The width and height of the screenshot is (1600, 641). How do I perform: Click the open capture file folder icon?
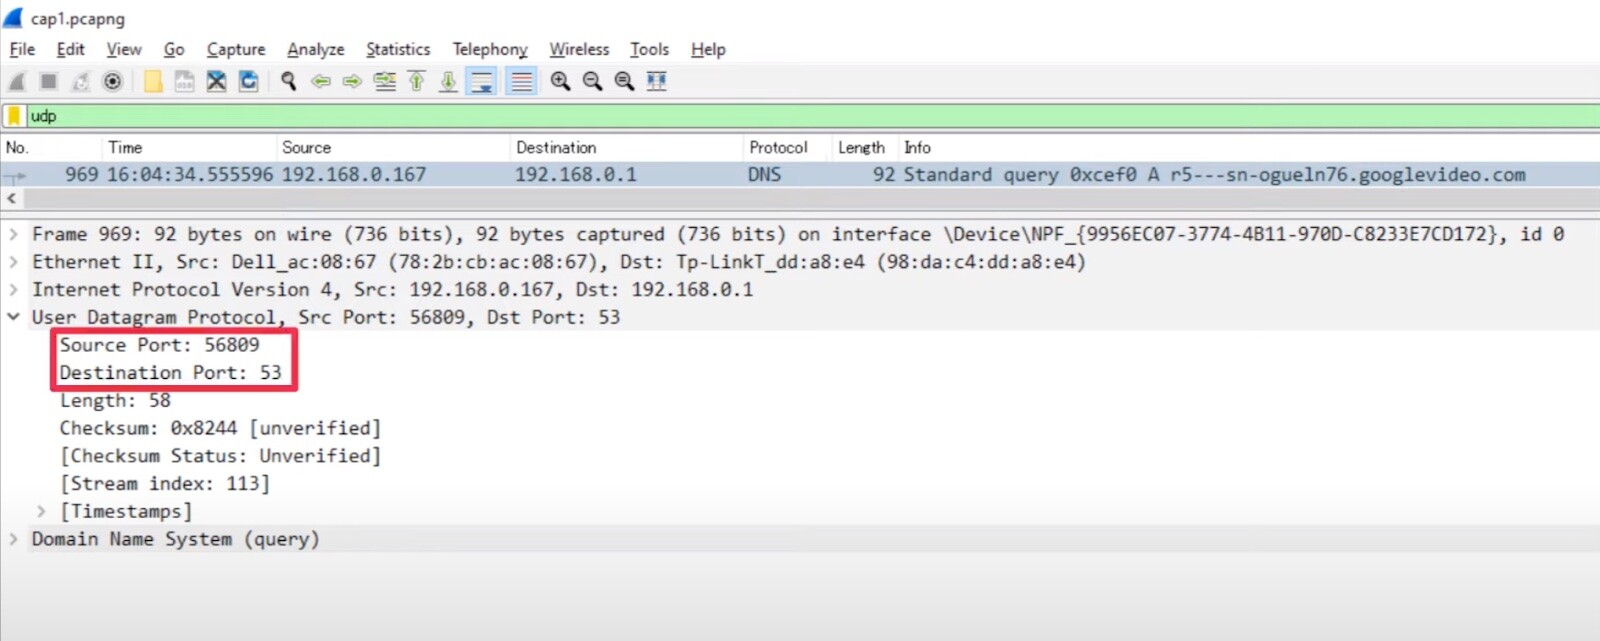(x=153, y=82)
